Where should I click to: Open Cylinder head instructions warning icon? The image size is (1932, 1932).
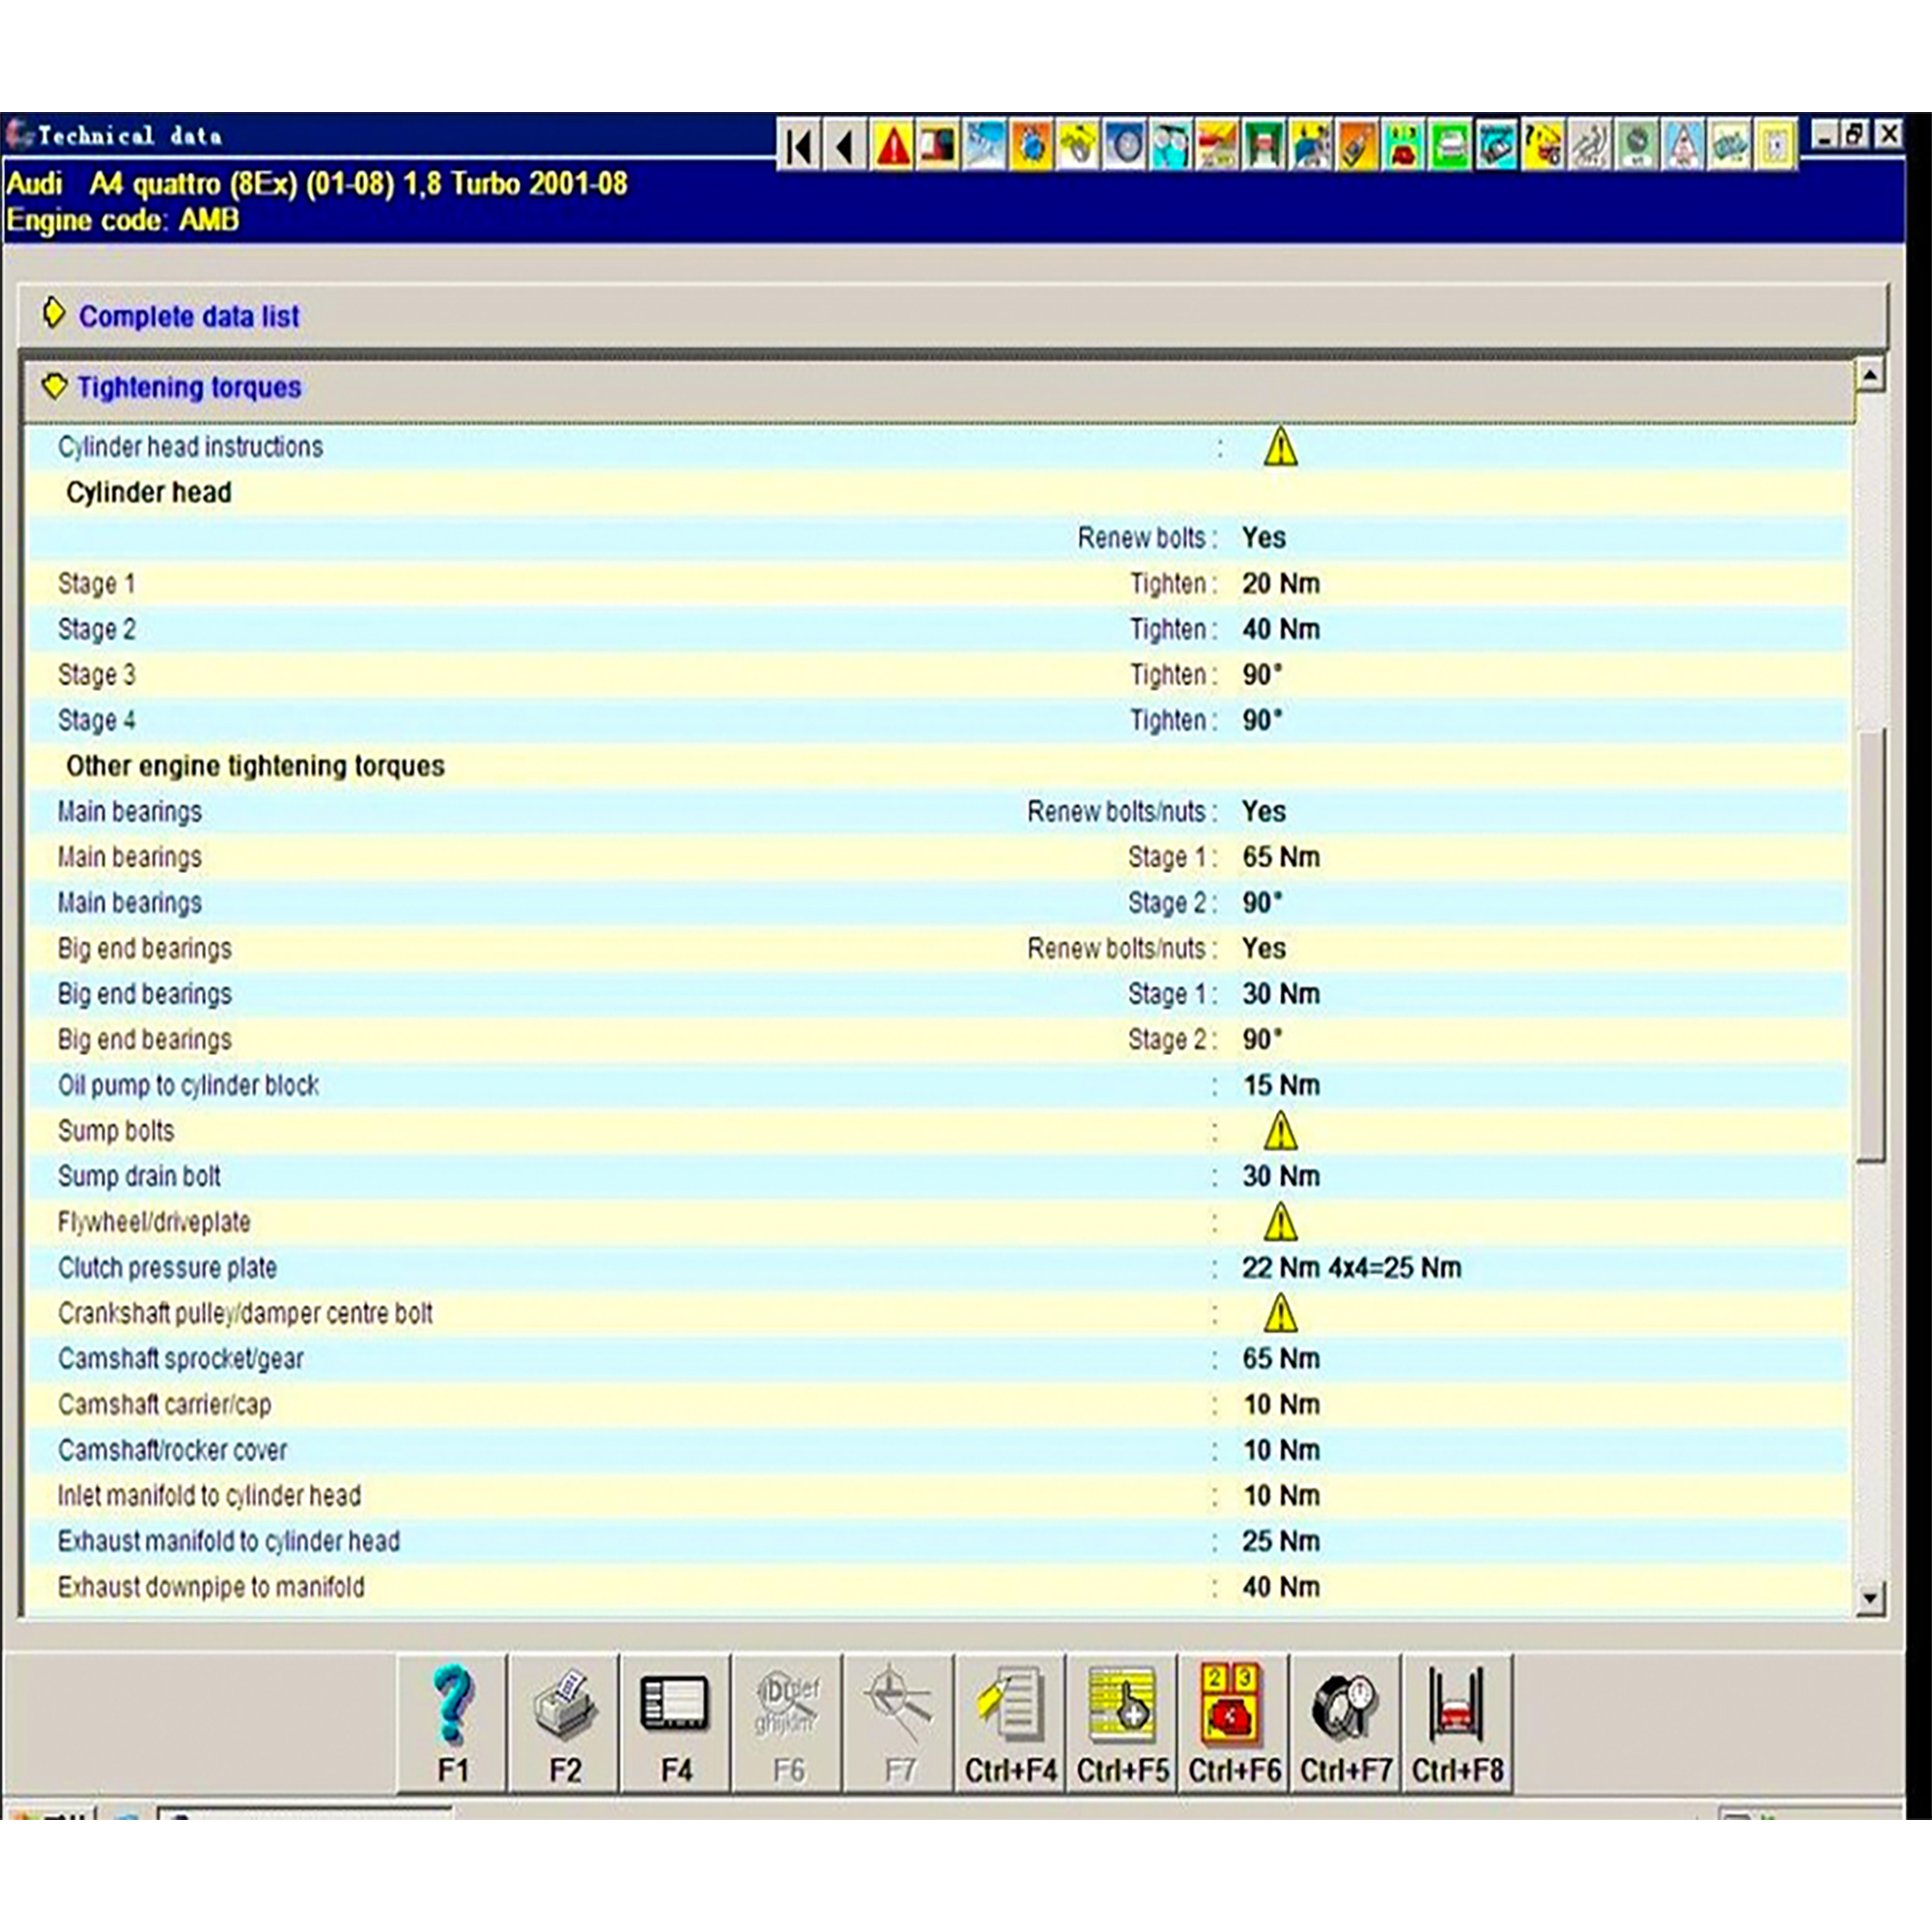pyautogui.click(x=1280, y=447)
